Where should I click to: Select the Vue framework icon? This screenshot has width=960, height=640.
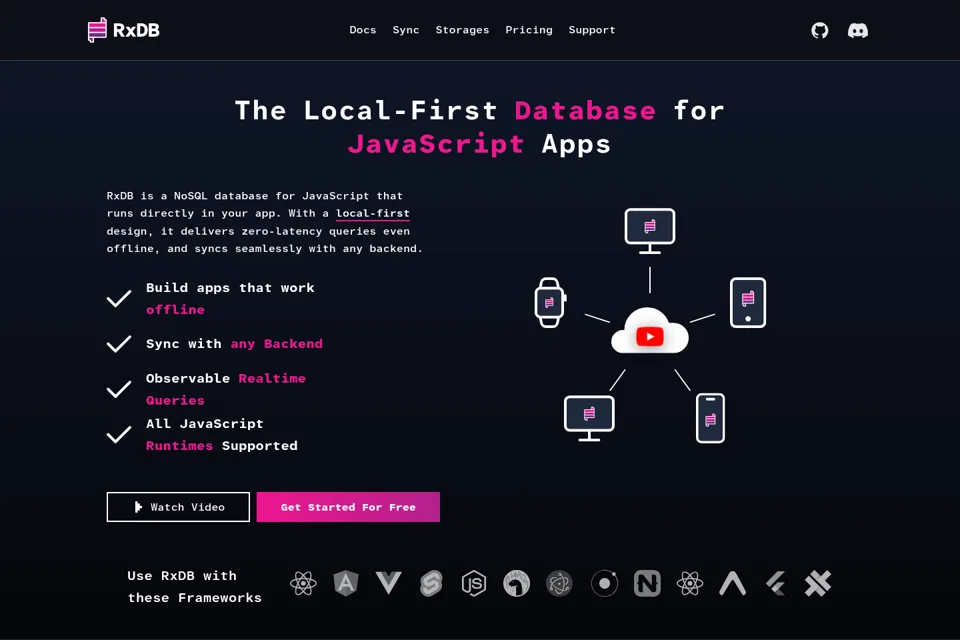tap(388, 583)
